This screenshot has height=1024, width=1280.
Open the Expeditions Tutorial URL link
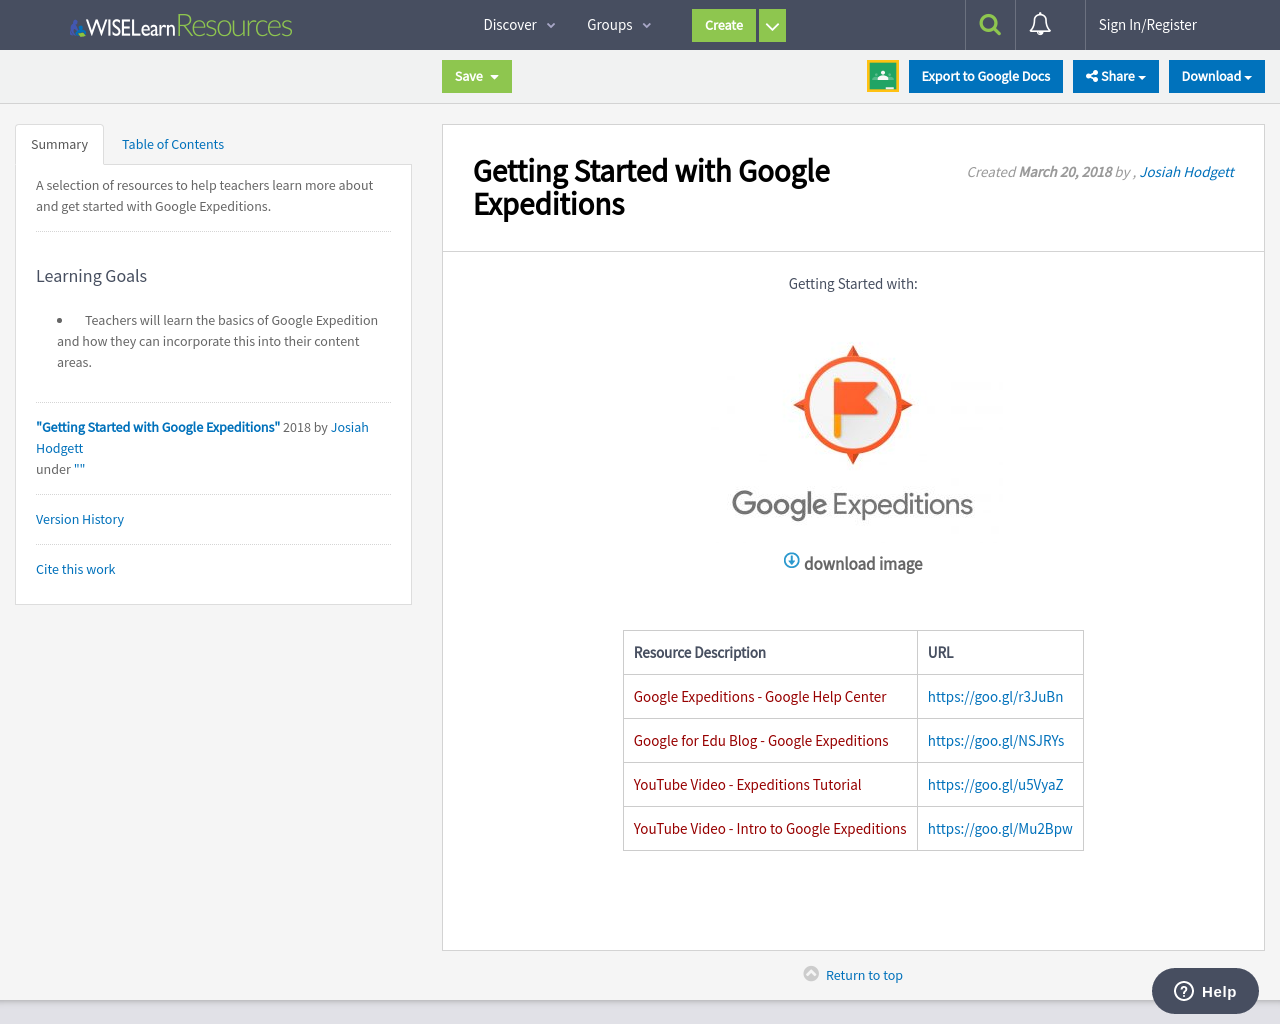(995, 784)
